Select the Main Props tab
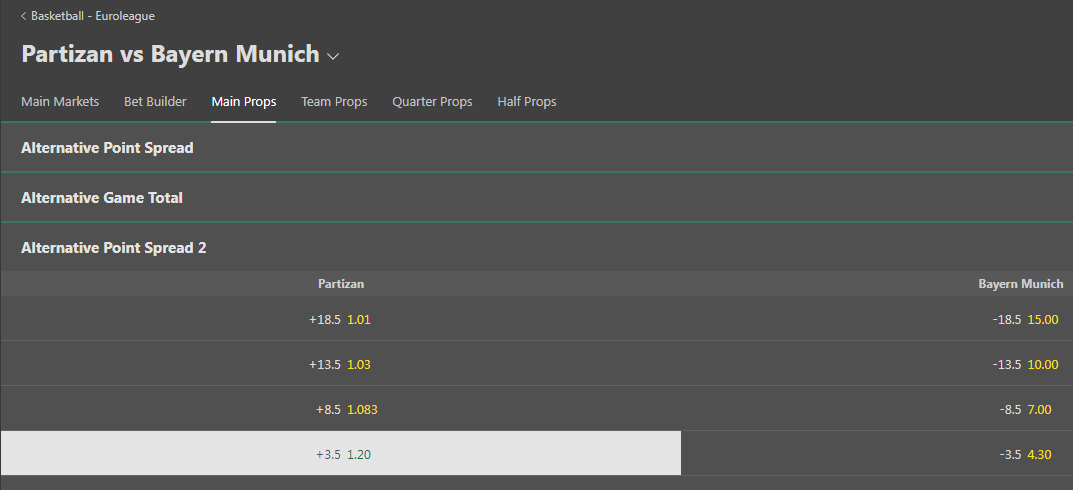Viewport: 1073px width, 490px height. coord(243,102)
